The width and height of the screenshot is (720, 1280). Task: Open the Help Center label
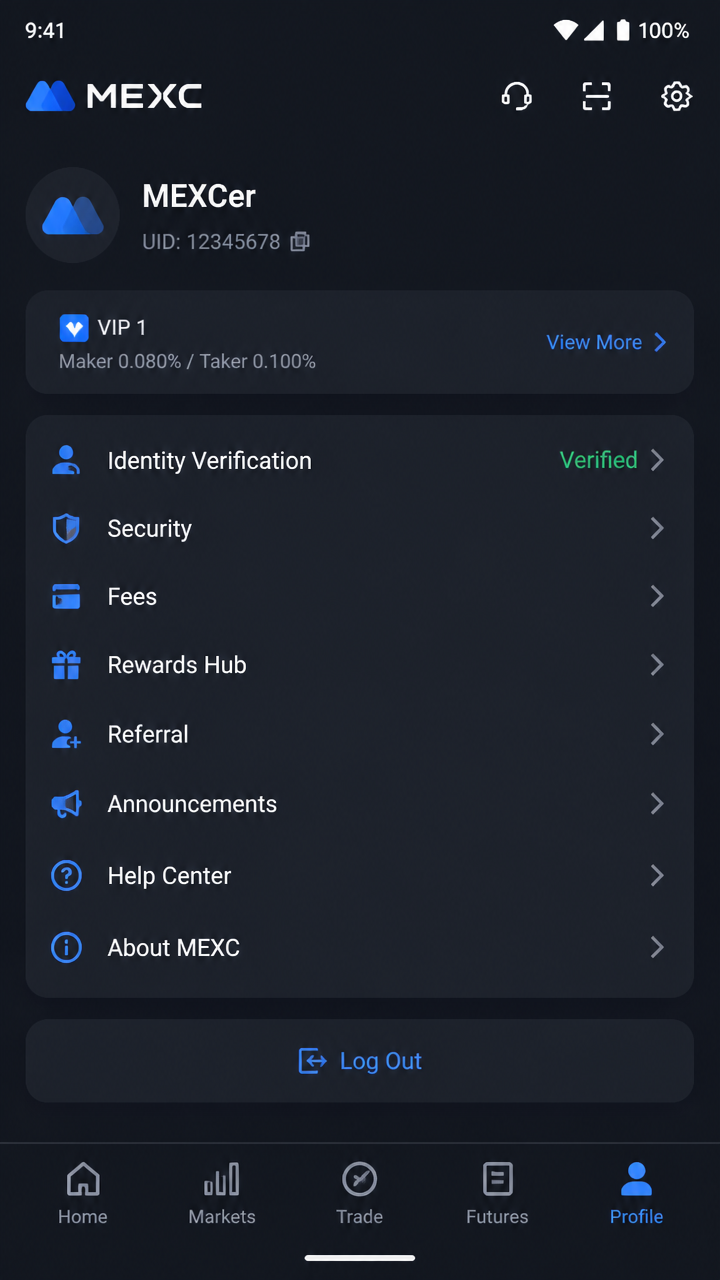click(x=169, y=876)
